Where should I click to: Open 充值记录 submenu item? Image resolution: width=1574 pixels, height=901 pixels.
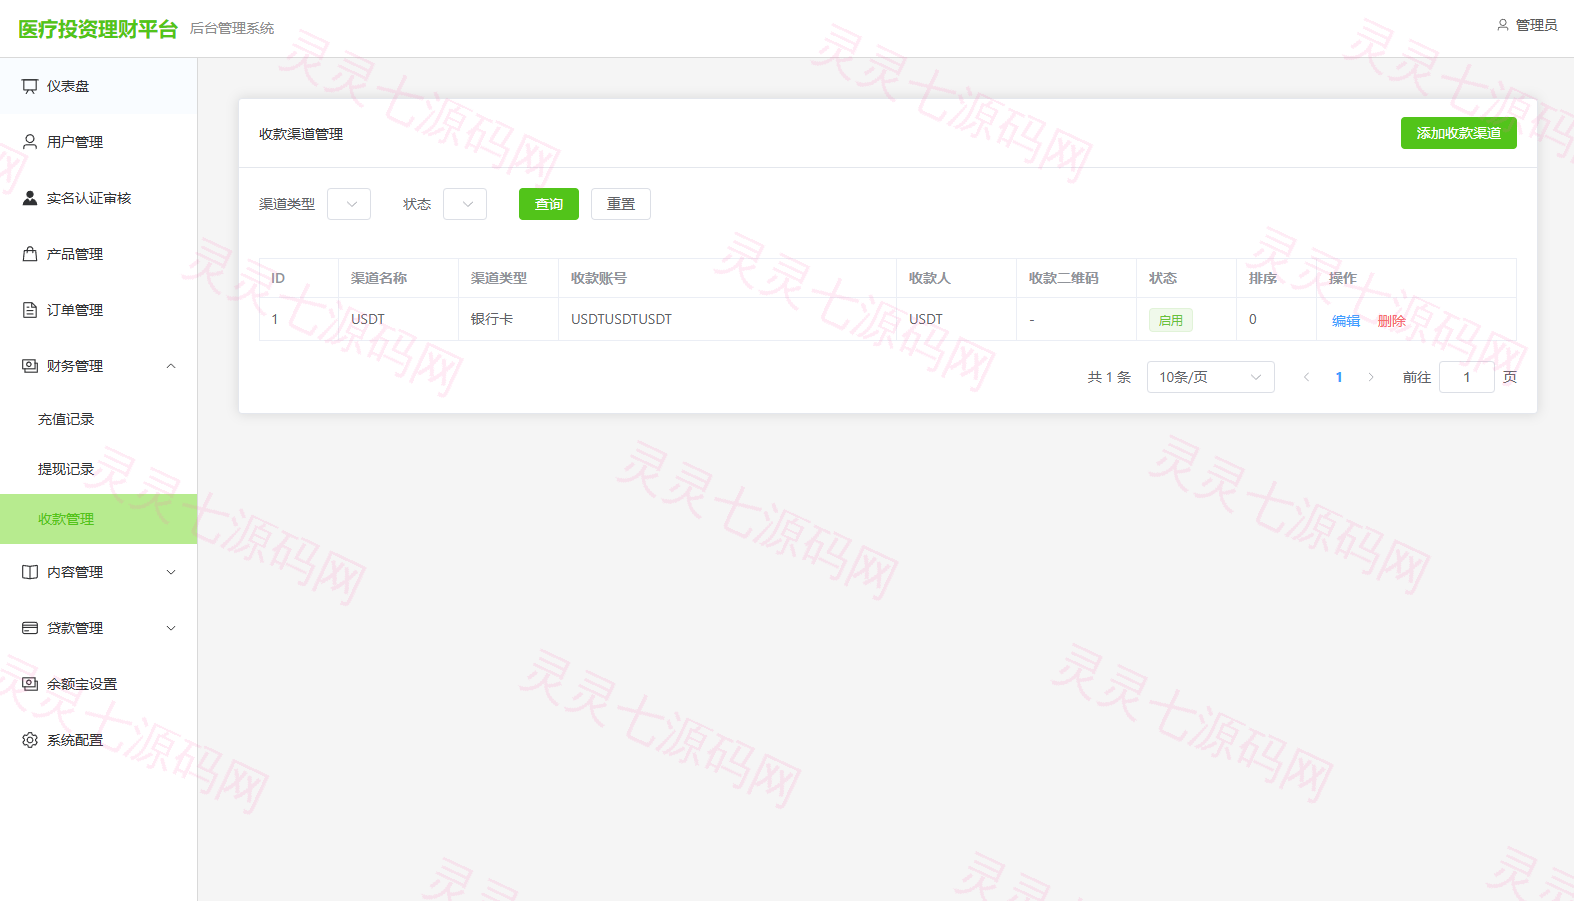[98, 419]
